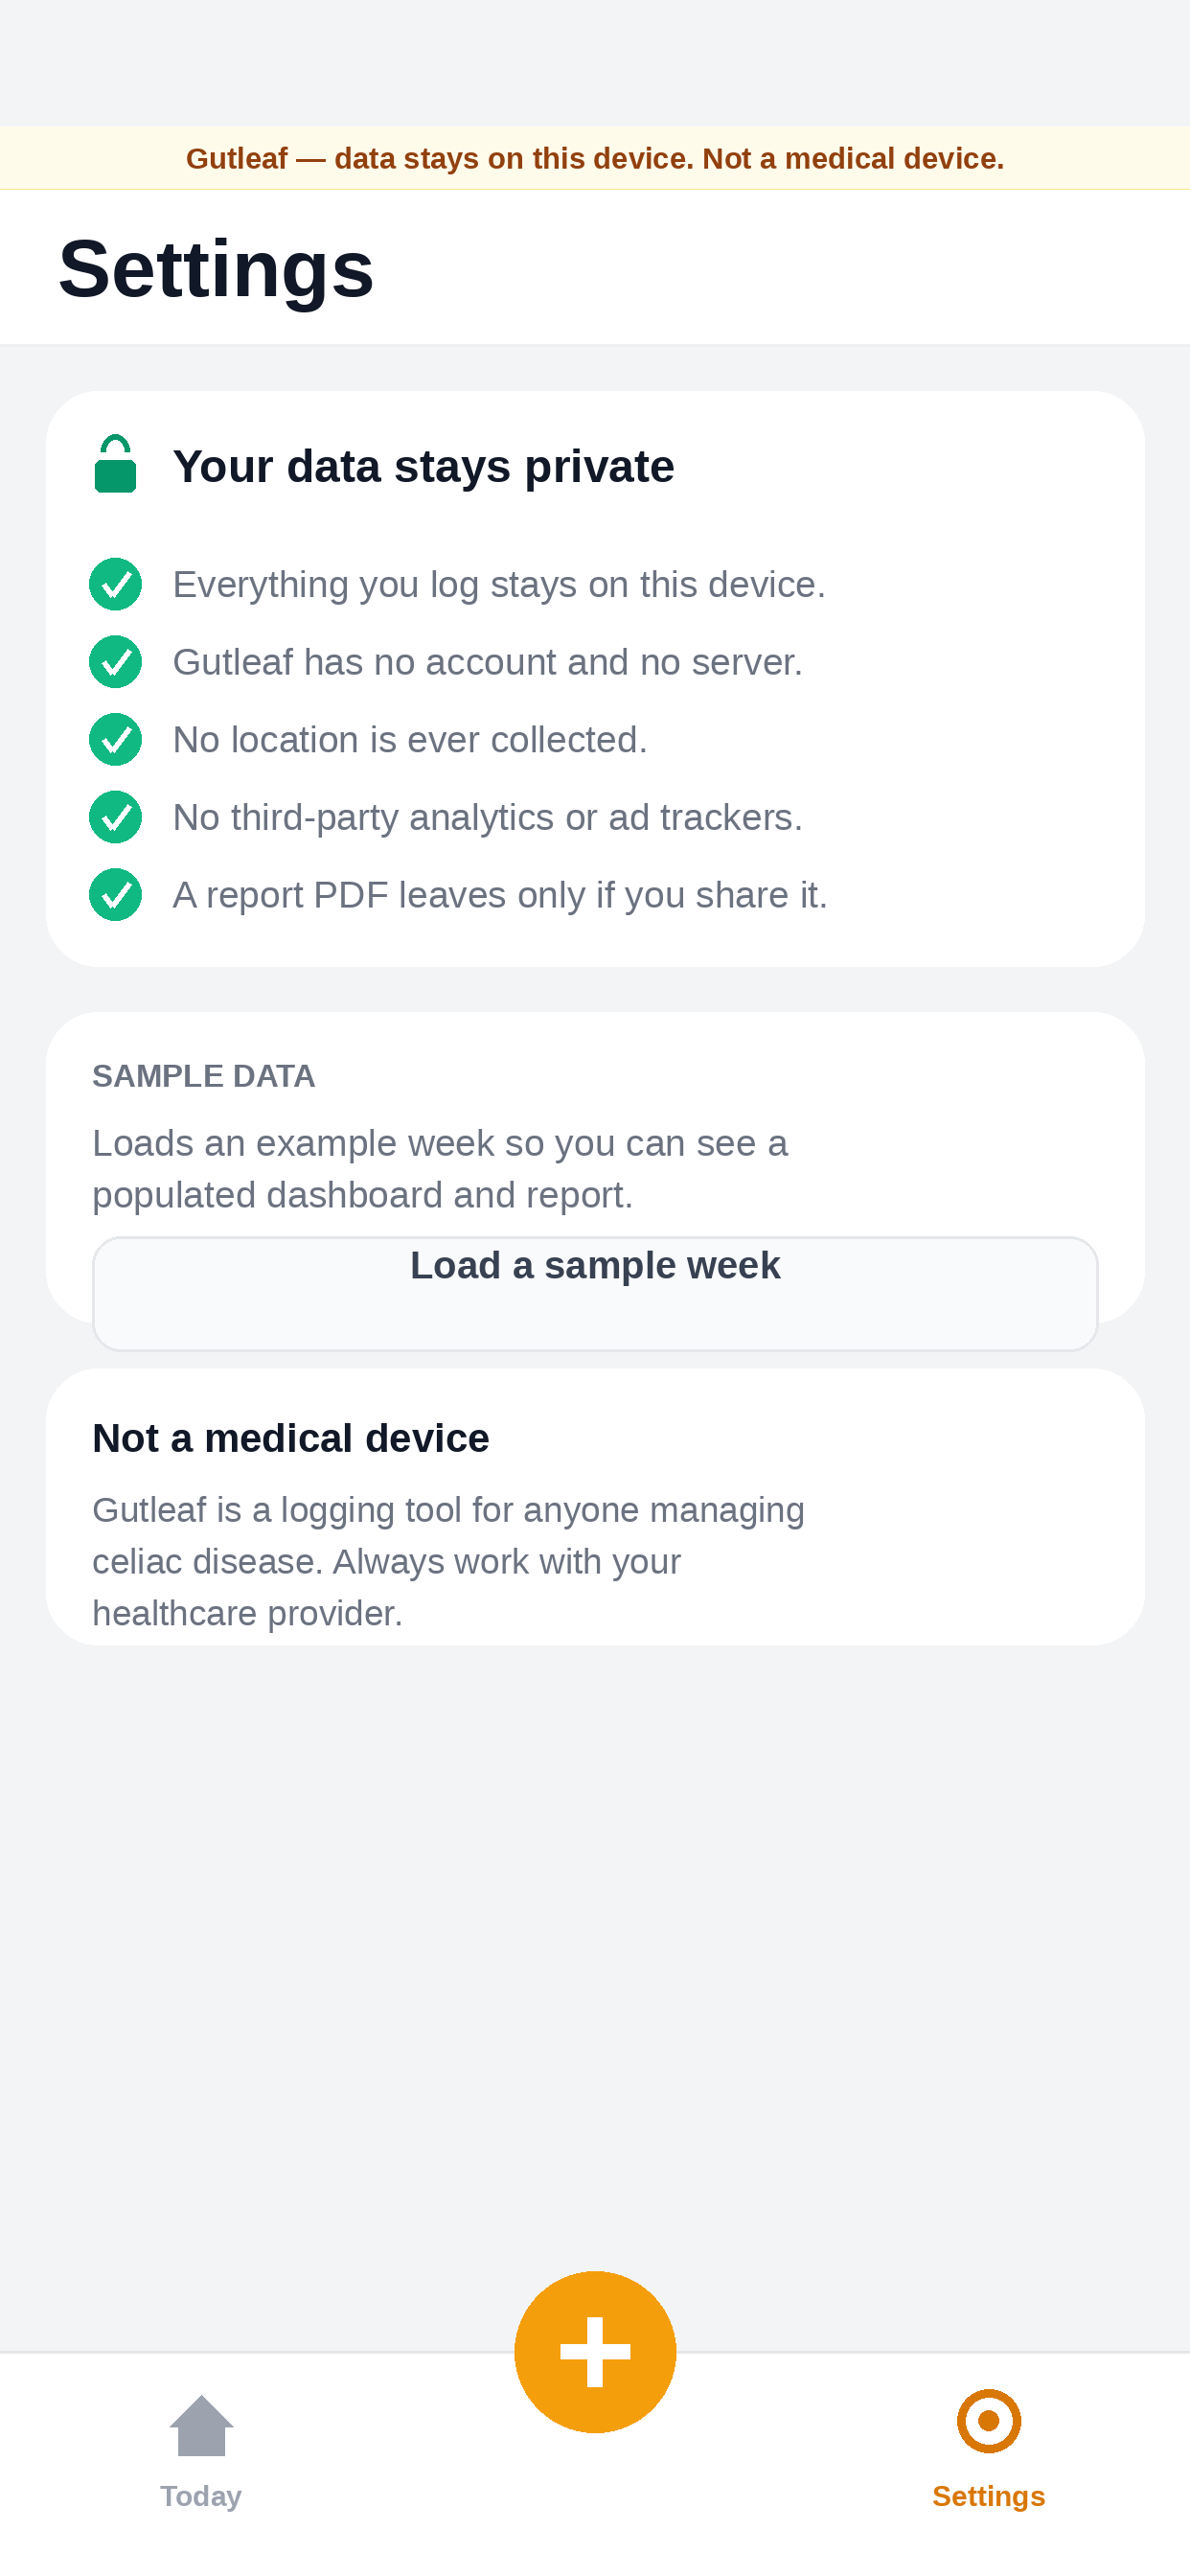
Task: Click checkmark beside 'No location is ever collected'
Action: click(115, 740)
